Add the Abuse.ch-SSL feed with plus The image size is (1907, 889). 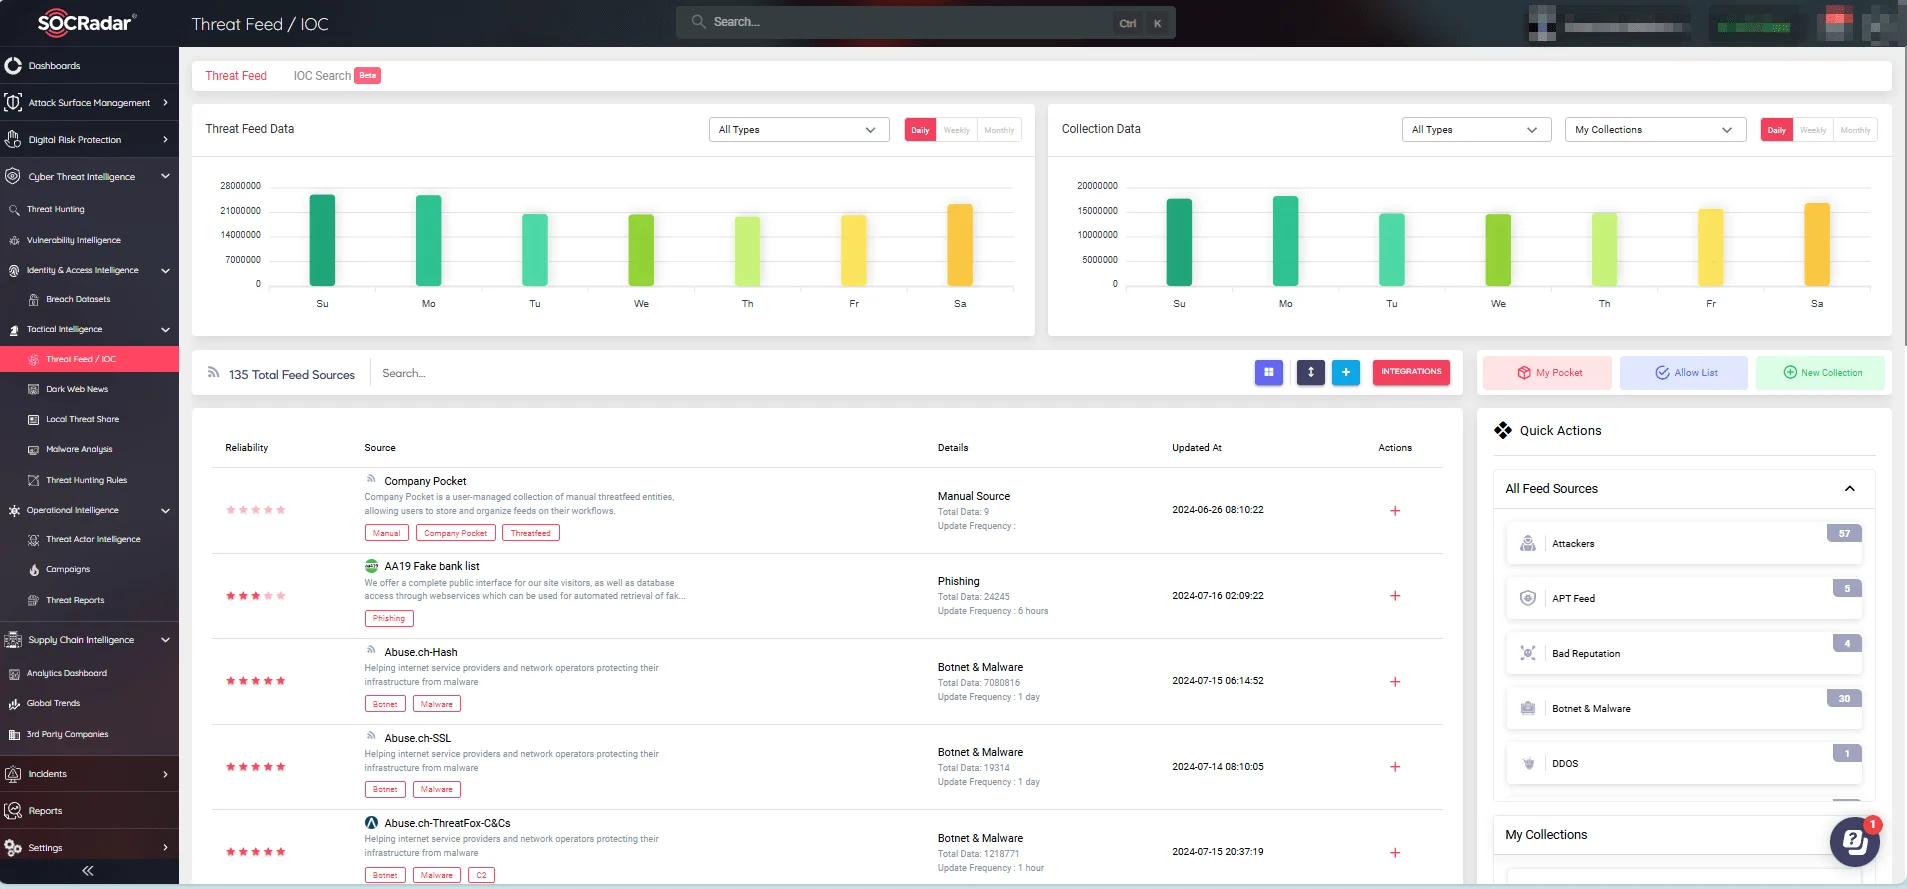(1395, 767)
